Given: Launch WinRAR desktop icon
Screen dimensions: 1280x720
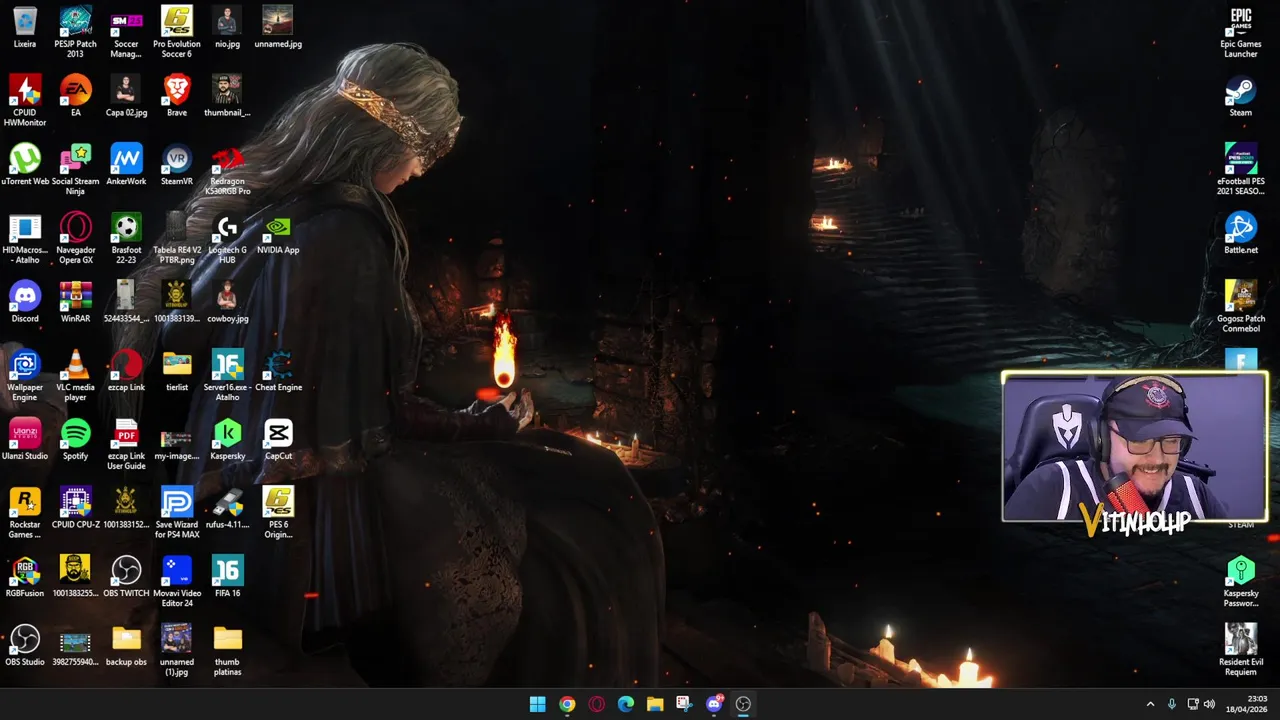Looking at the screenshot, I should (x=75, y=302).
